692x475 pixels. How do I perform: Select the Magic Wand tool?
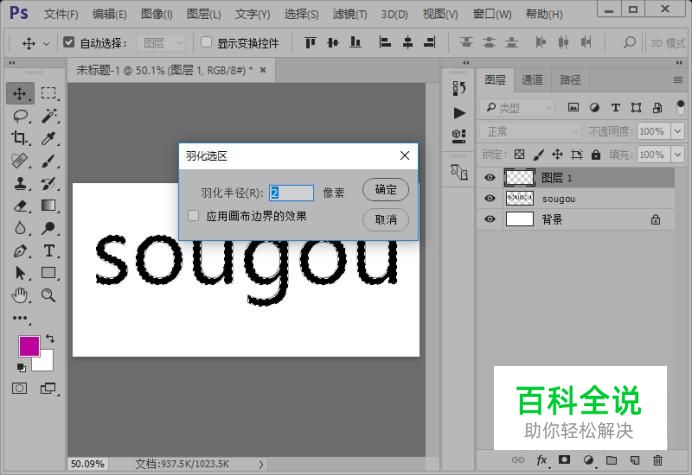pos(49,116)
